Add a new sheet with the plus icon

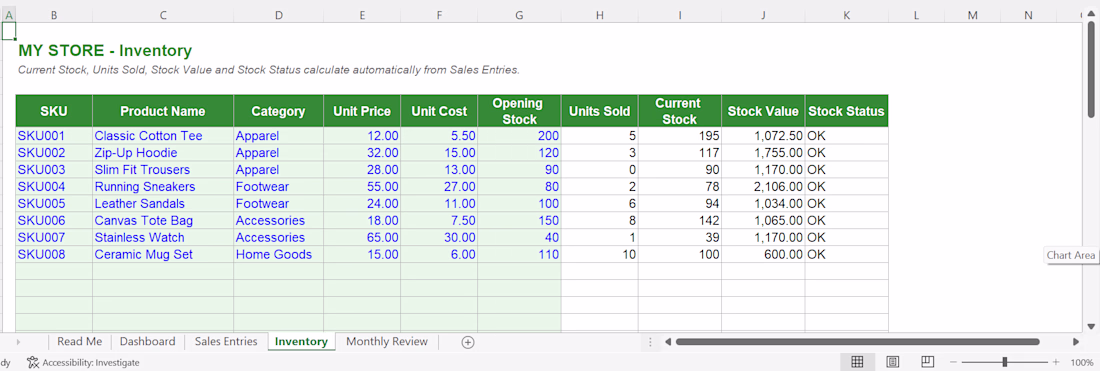(468, 342)
